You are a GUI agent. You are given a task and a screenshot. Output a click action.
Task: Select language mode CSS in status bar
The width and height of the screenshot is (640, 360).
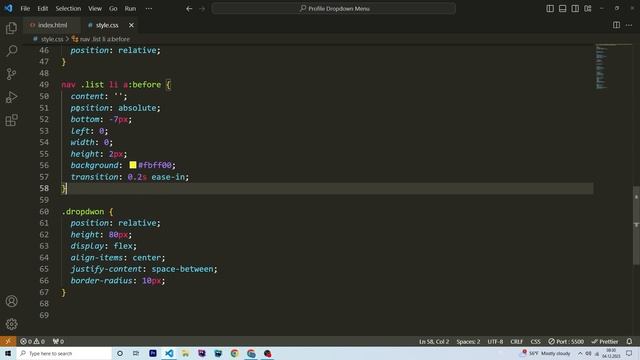[536, 341]
